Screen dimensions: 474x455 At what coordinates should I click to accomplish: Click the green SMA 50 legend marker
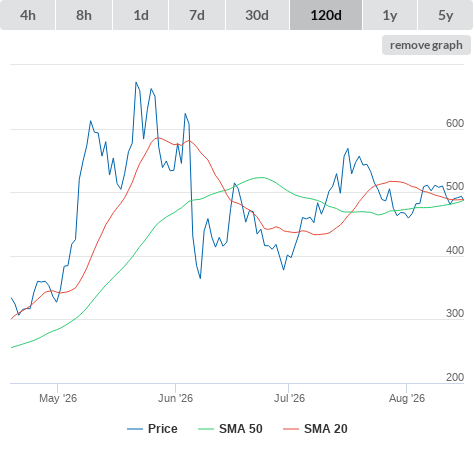(x=206, y=429)
